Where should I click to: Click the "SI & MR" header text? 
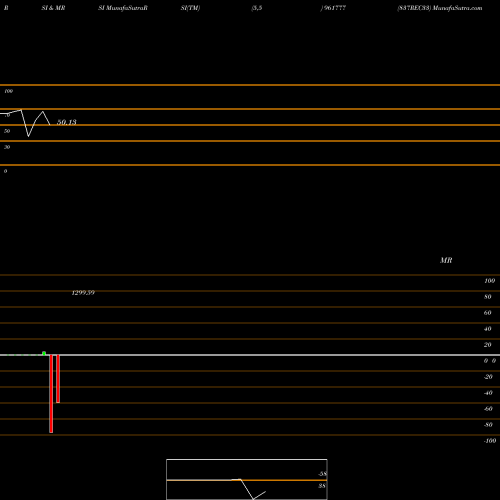pos(53,8)
